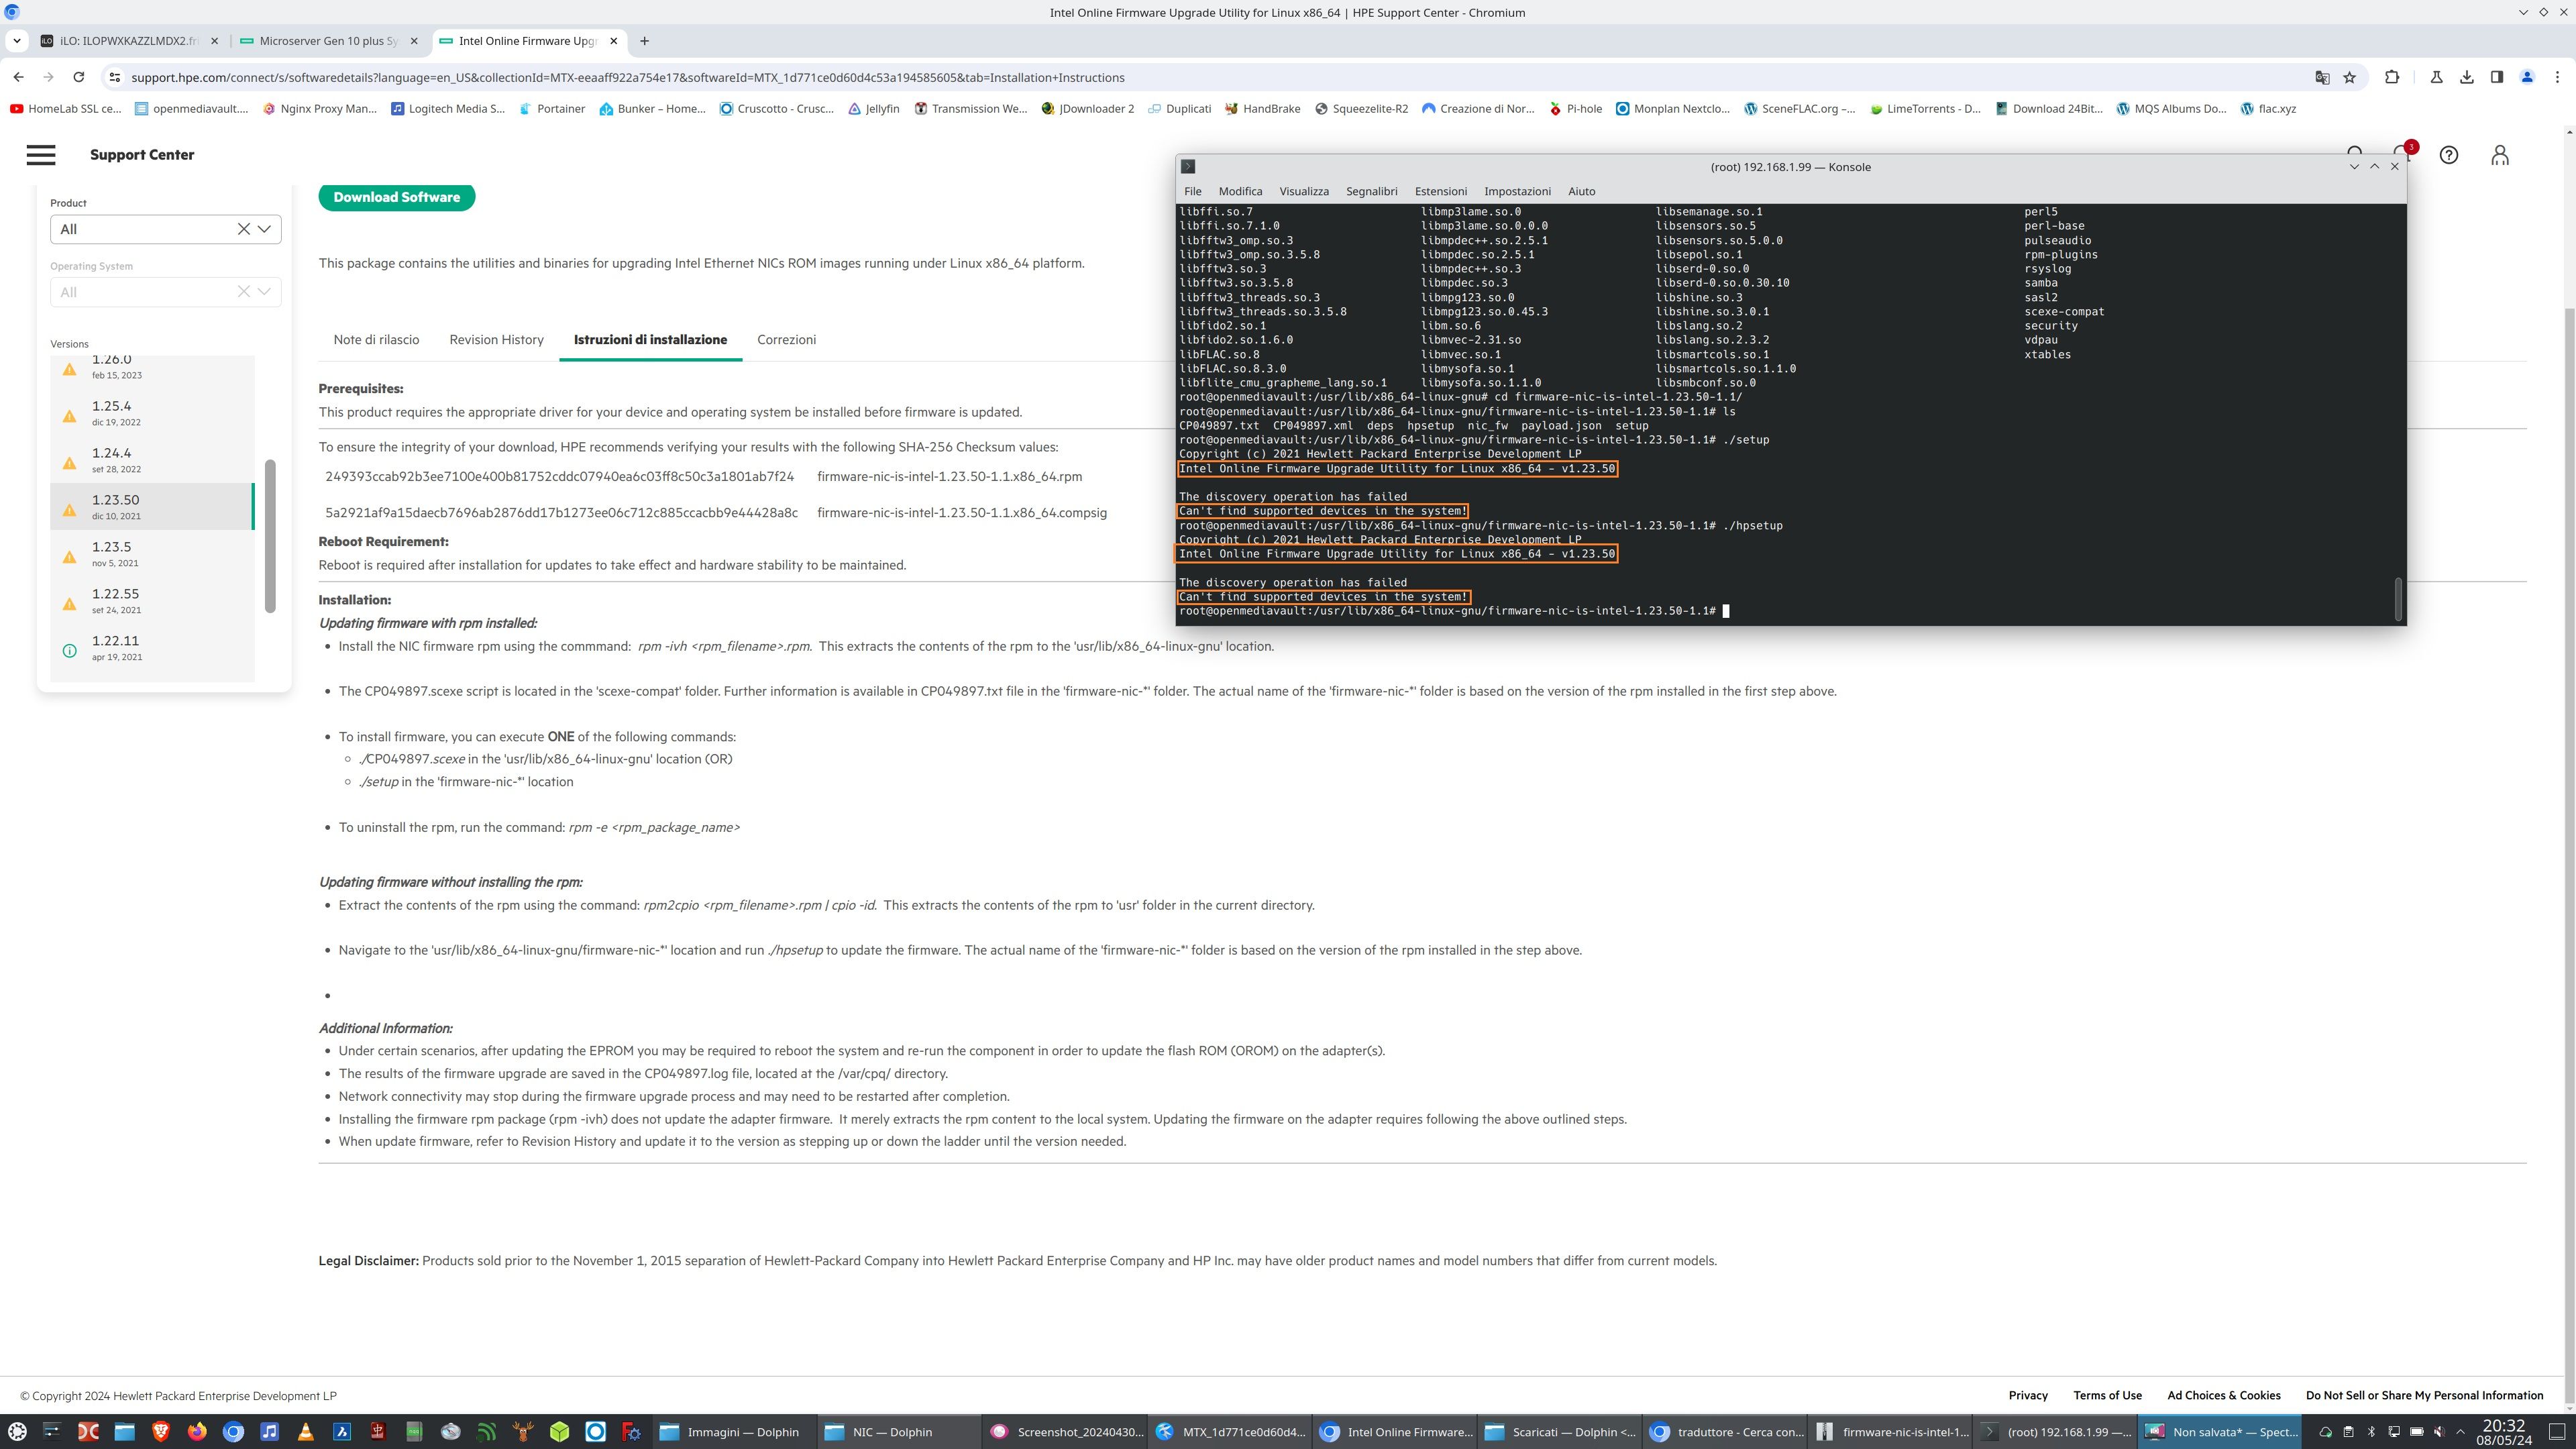Open the Note di rilascio tab
The width and height of the screenshot is (2576, 1449).
pos(376,340)
